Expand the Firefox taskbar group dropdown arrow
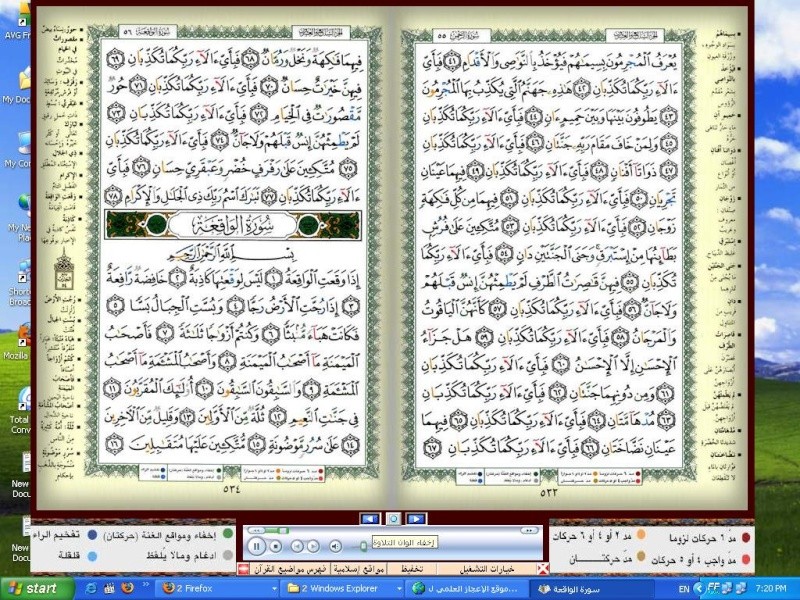Viewport: 800px width, 600px height. click(275, 589)
